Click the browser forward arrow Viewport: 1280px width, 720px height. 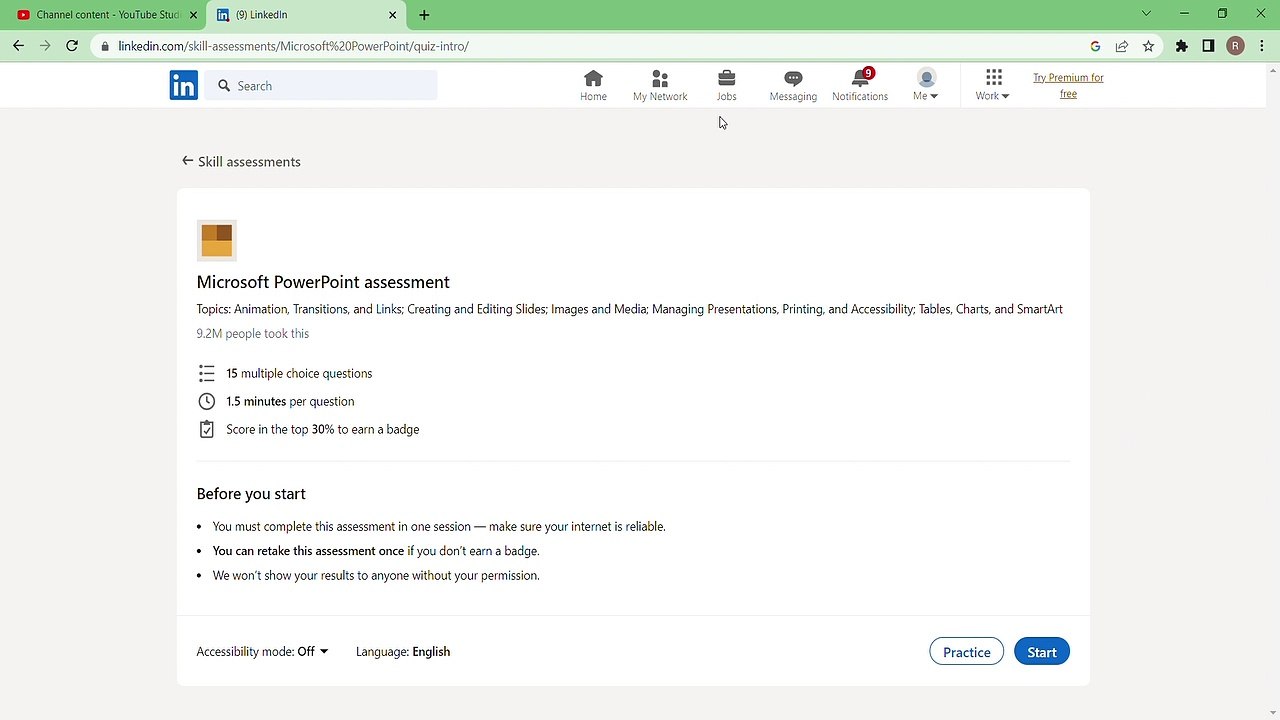pos(45,46)
